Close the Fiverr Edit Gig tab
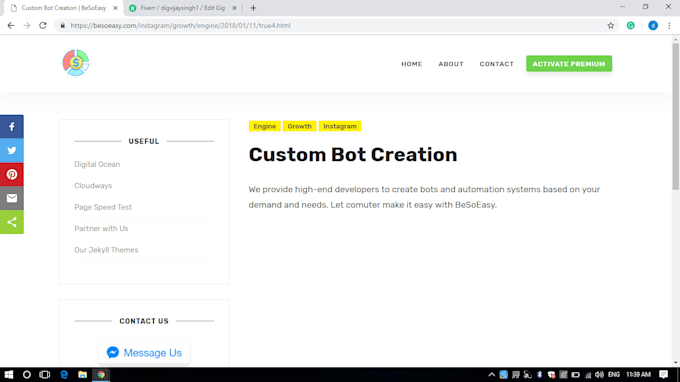 click(234, 8)
